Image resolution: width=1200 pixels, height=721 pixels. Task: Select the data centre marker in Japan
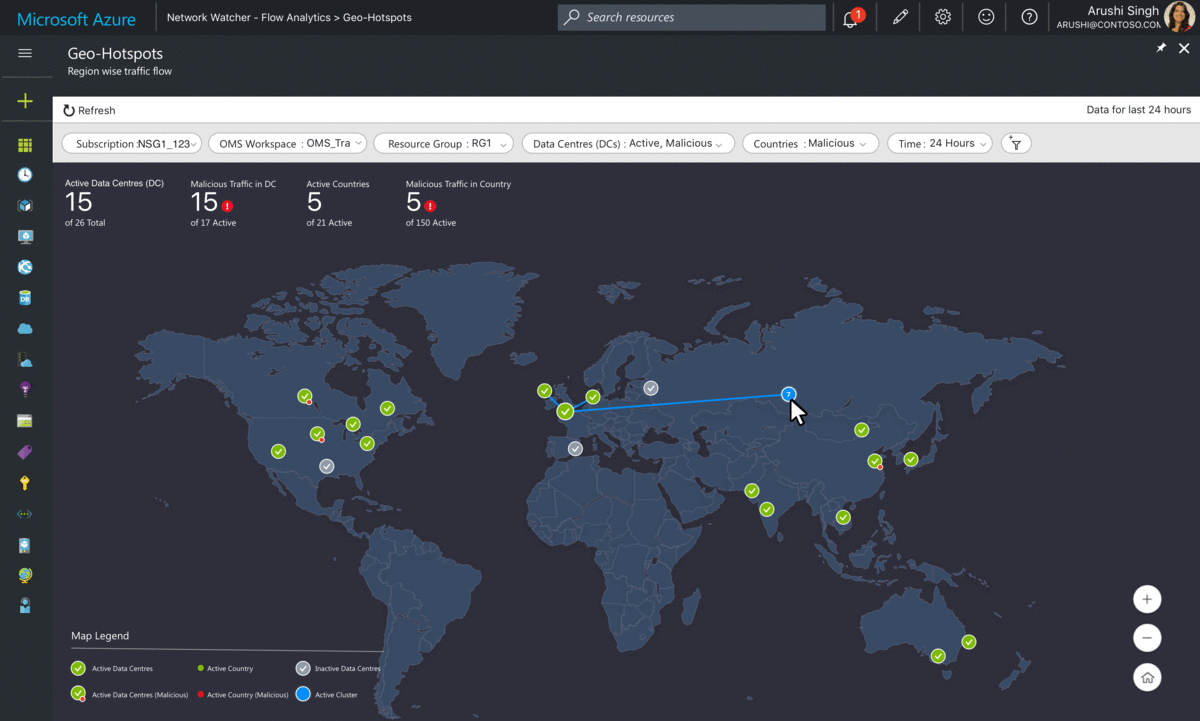910,459
